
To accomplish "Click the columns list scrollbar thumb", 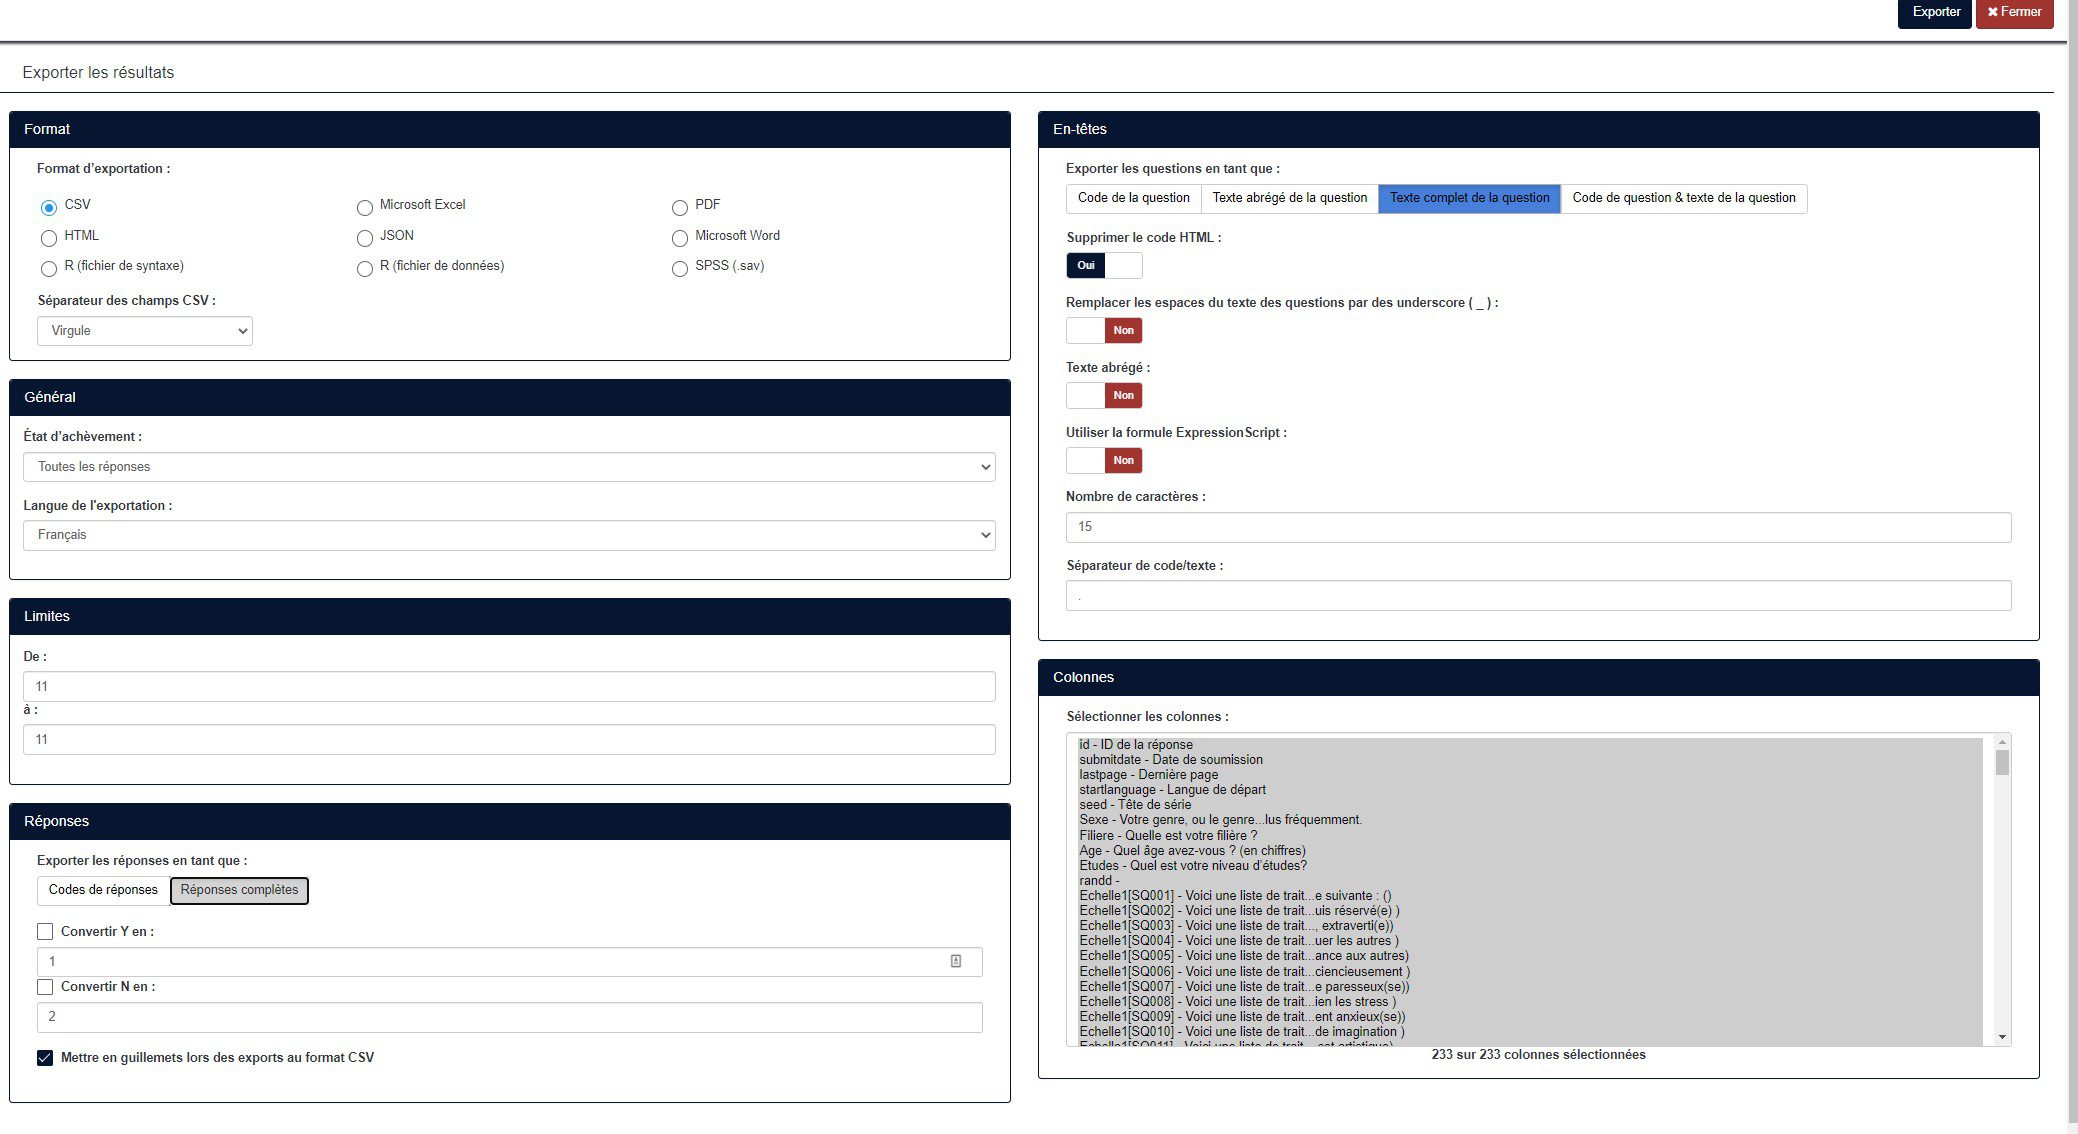I will 2002,763.
